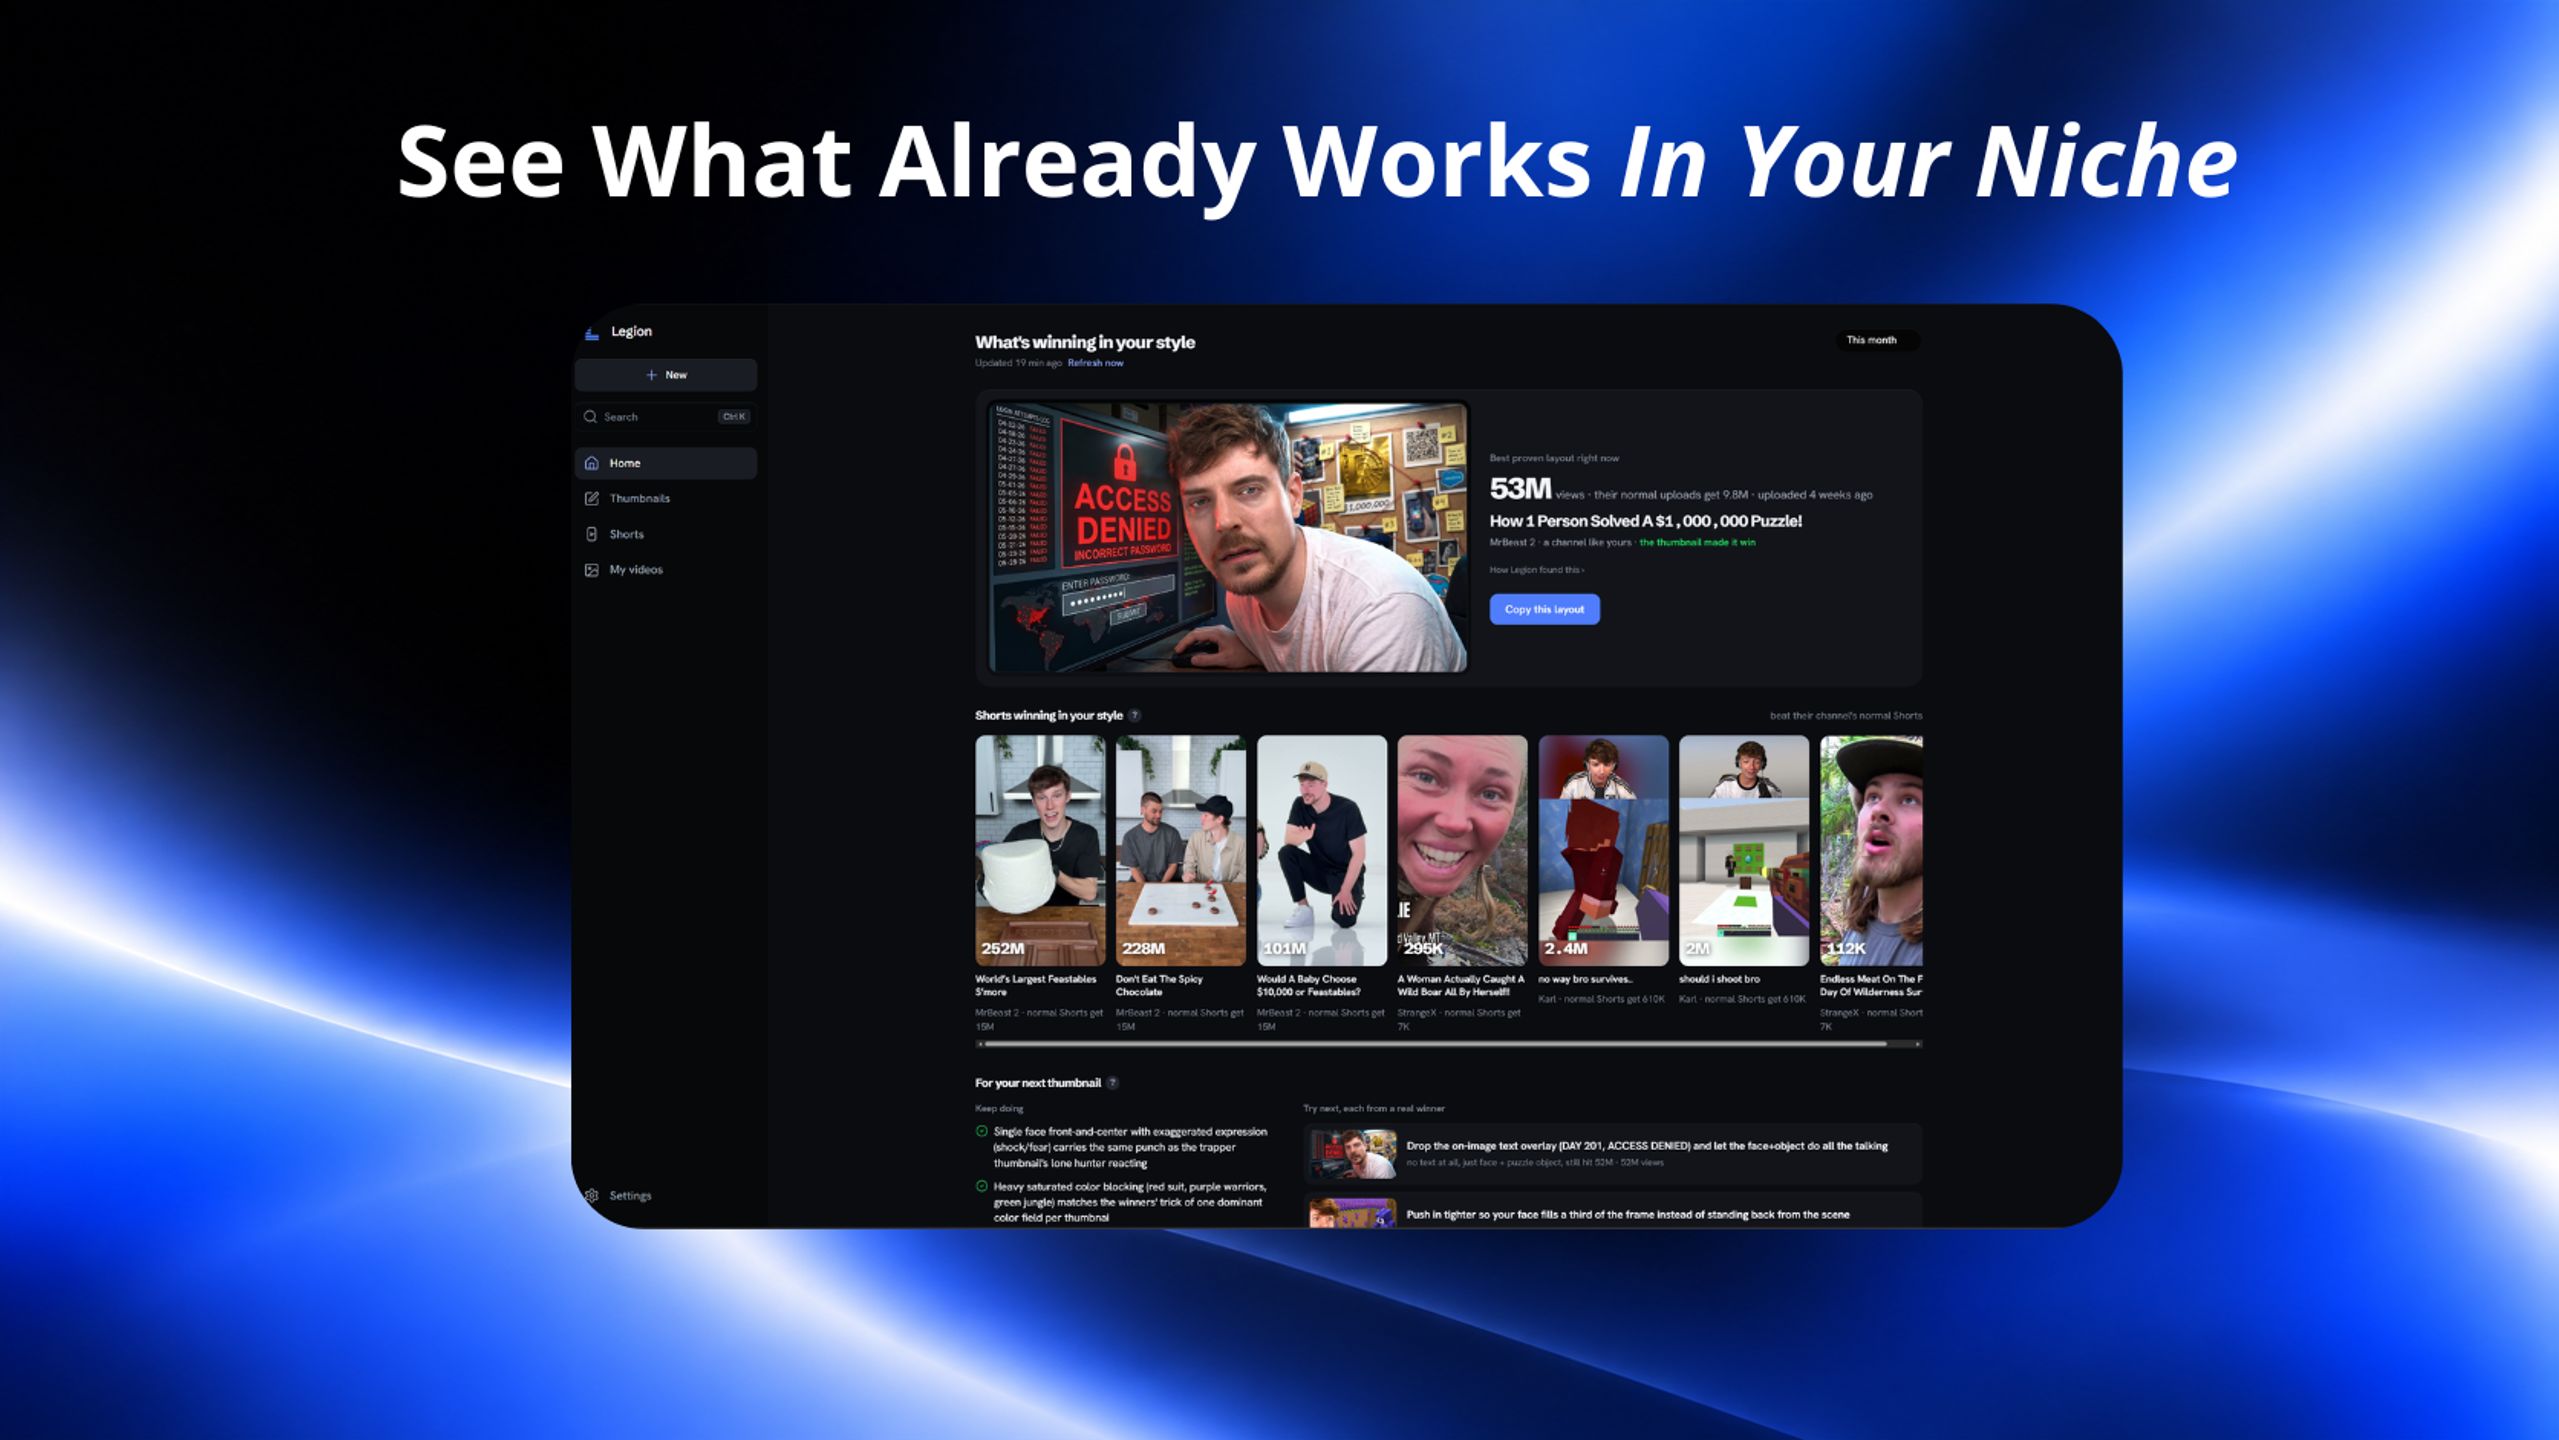Focus the Search input field
Screen dimensions: 2559x1440
point(665,417)
